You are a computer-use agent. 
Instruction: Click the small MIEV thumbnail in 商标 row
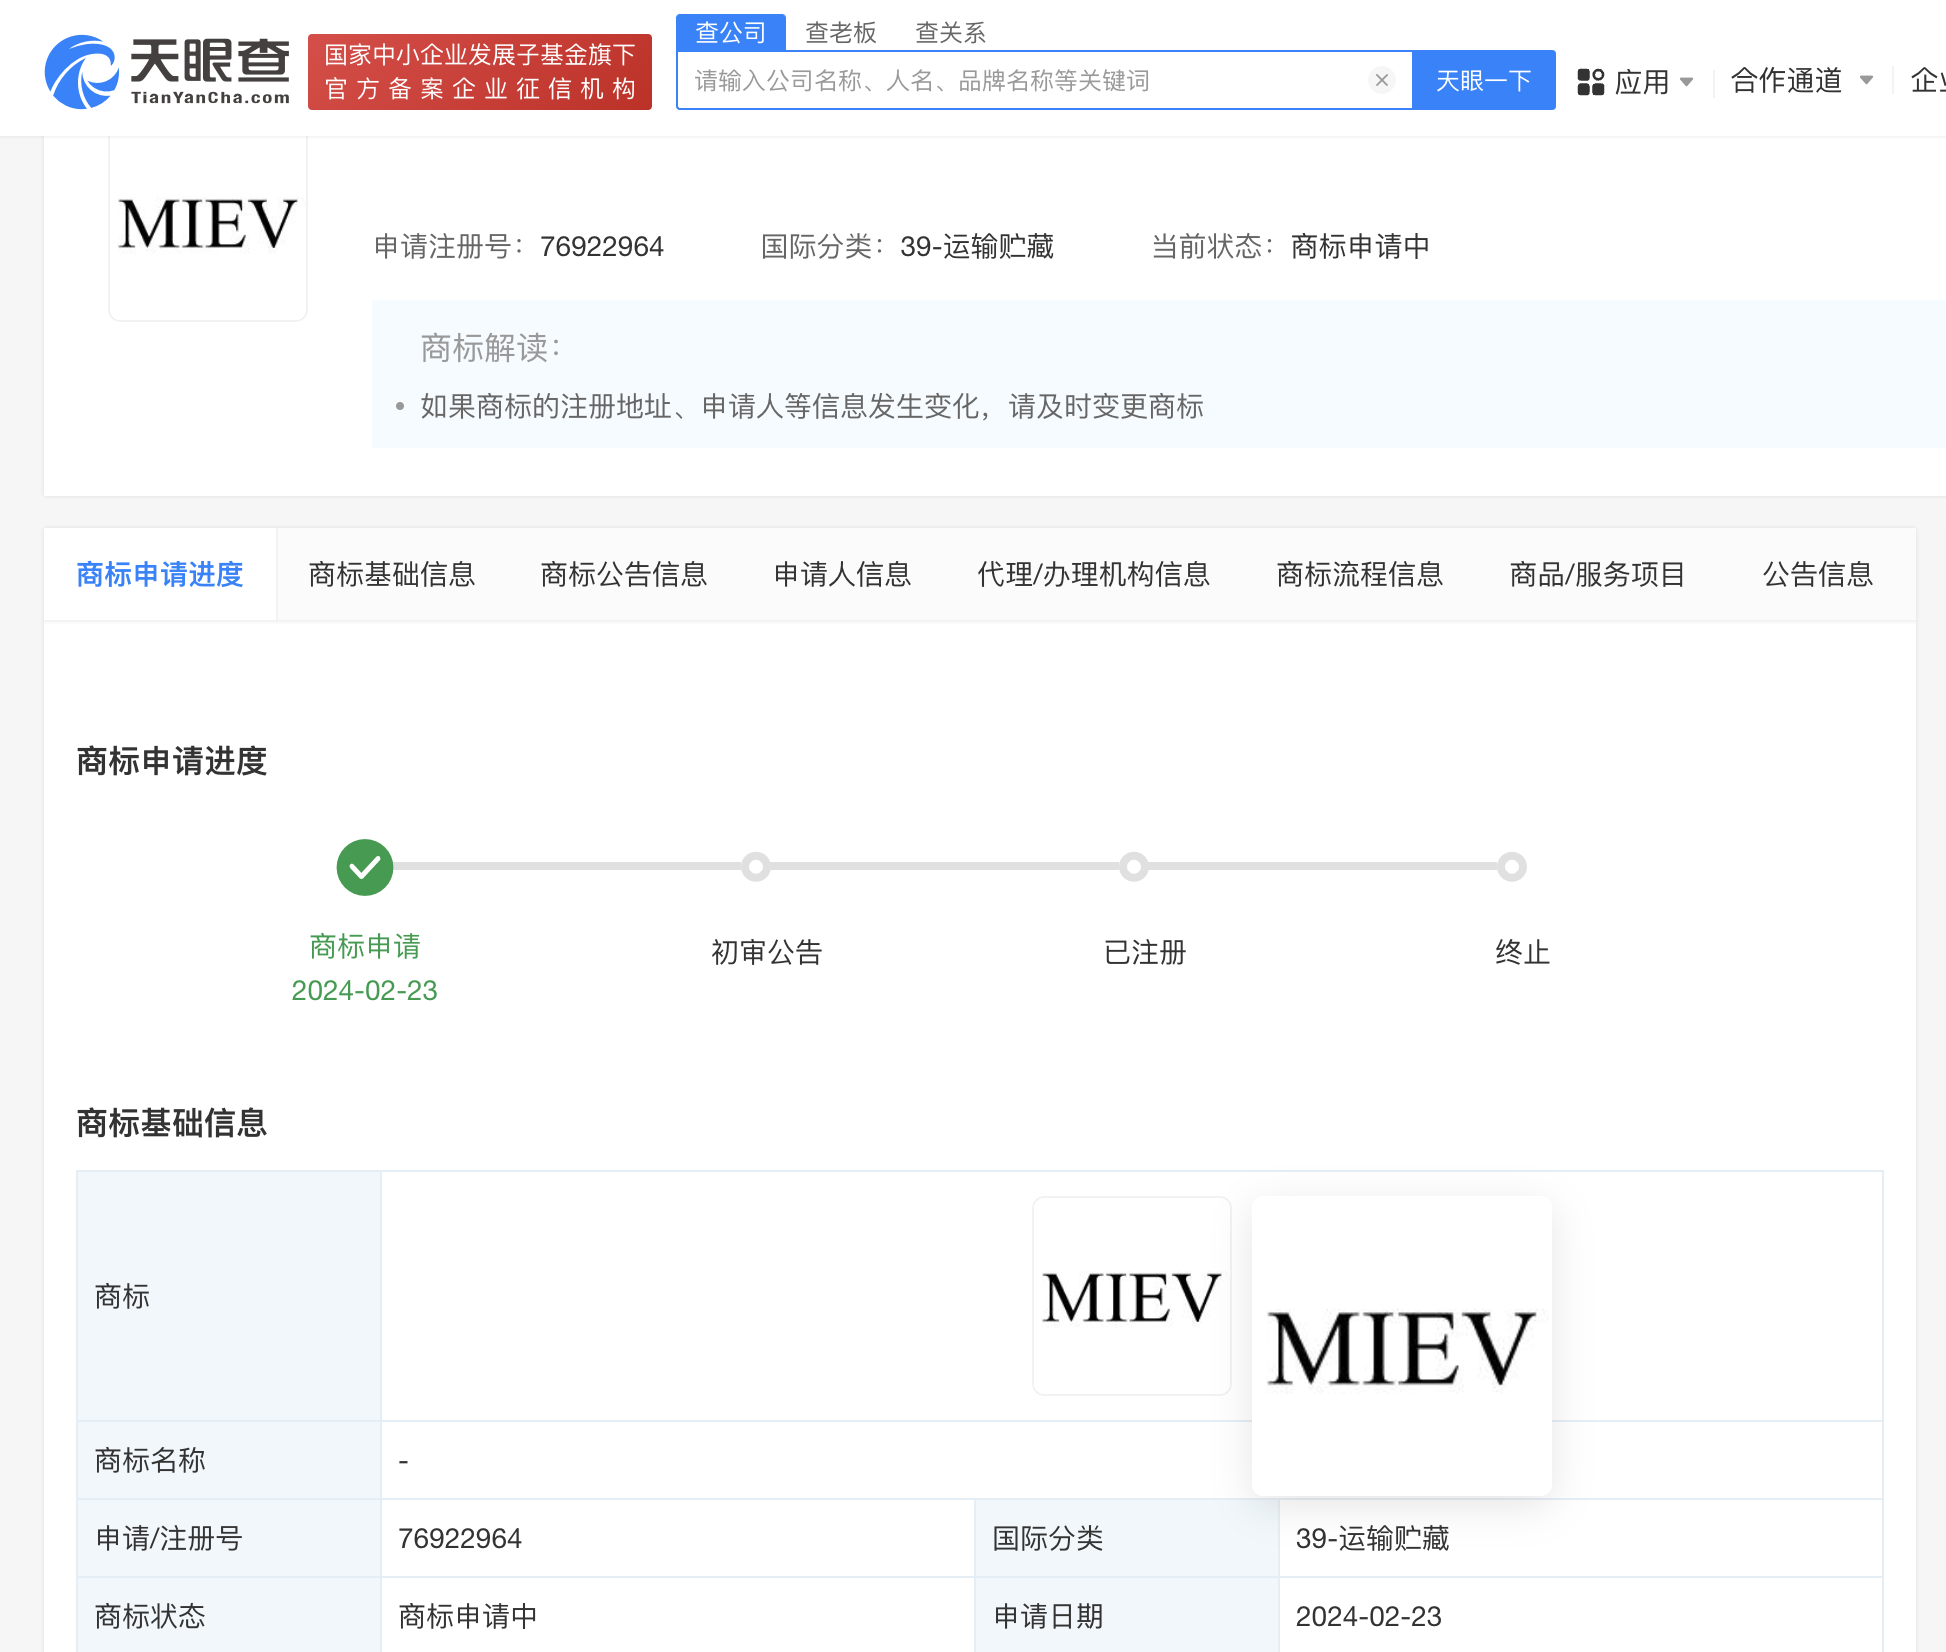1132,1296
